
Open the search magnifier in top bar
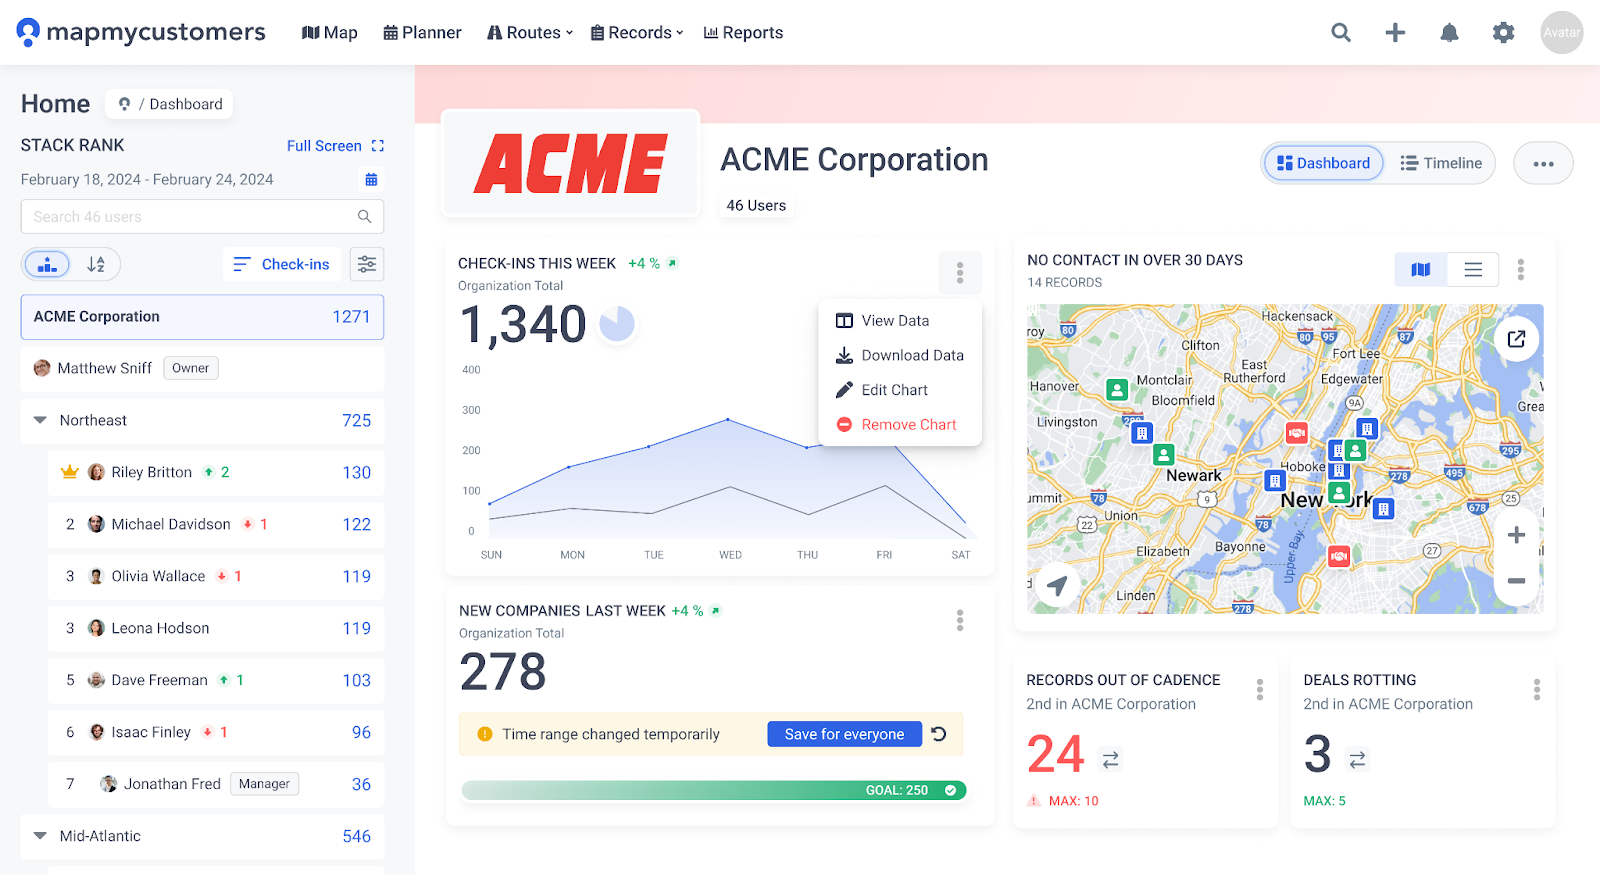click(x=1341, y=33)
